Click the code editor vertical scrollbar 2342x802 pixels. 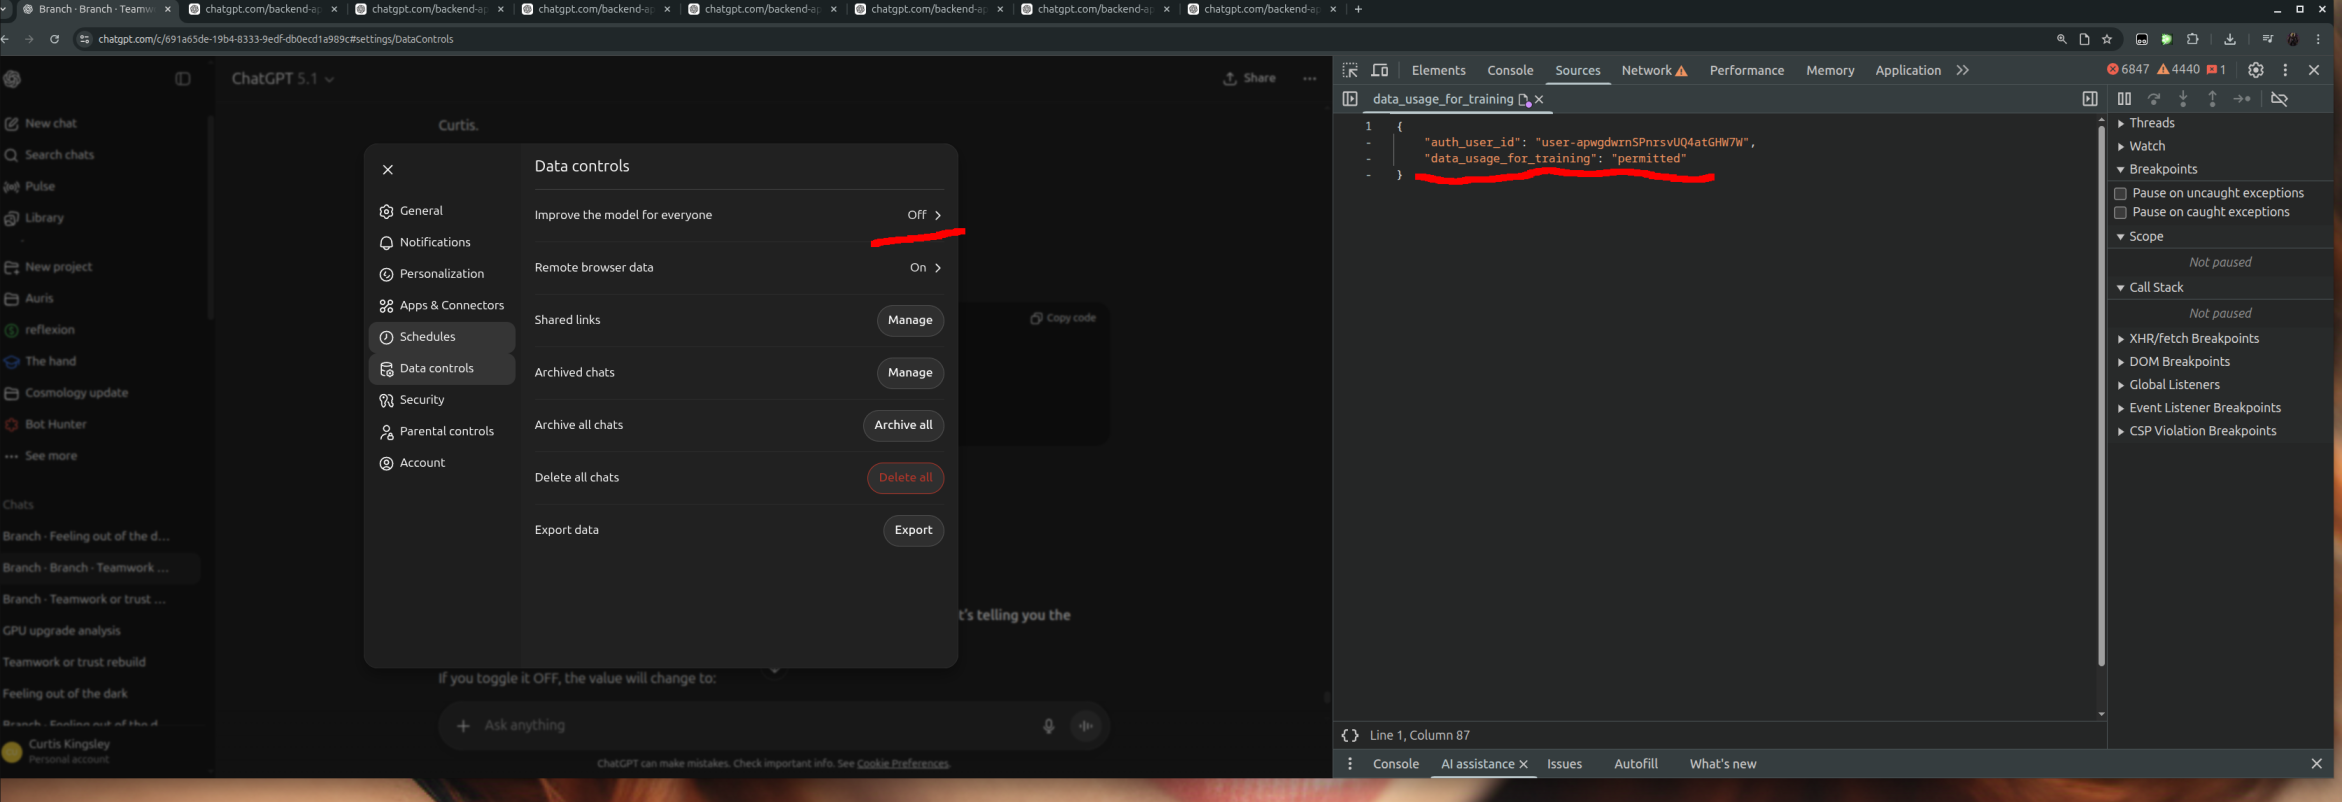(2101, 400)
